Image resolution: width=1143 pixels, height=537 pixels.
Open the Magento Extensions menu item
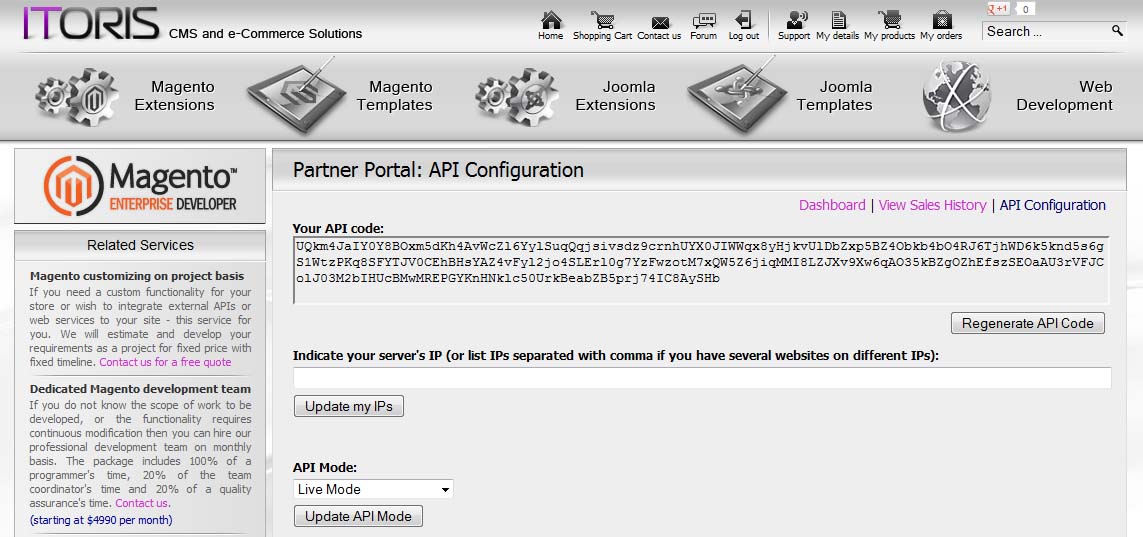tap(175, 96)
